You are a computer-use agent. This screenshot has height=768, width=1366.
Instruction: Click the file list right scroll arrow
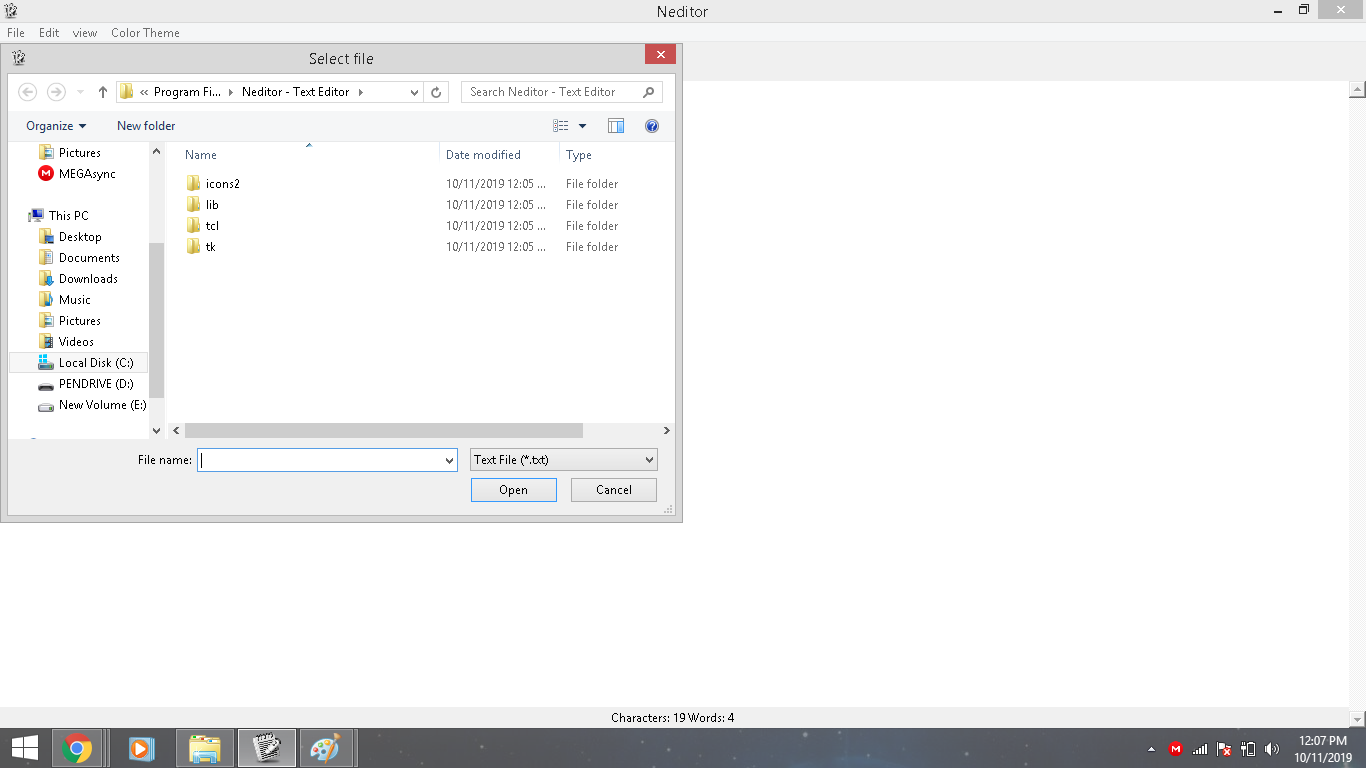pyautogui.click(x=667, y=431)
